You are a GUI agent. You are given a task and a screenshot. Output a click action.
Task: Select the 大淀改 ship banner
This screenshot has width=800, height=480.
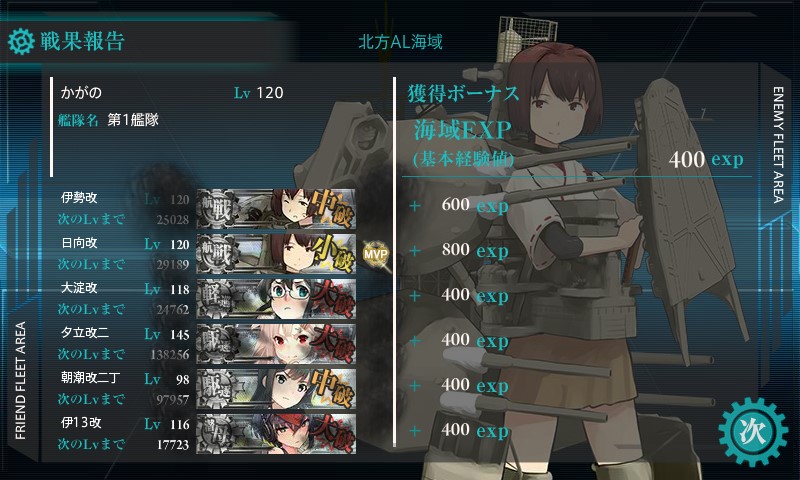276,298
